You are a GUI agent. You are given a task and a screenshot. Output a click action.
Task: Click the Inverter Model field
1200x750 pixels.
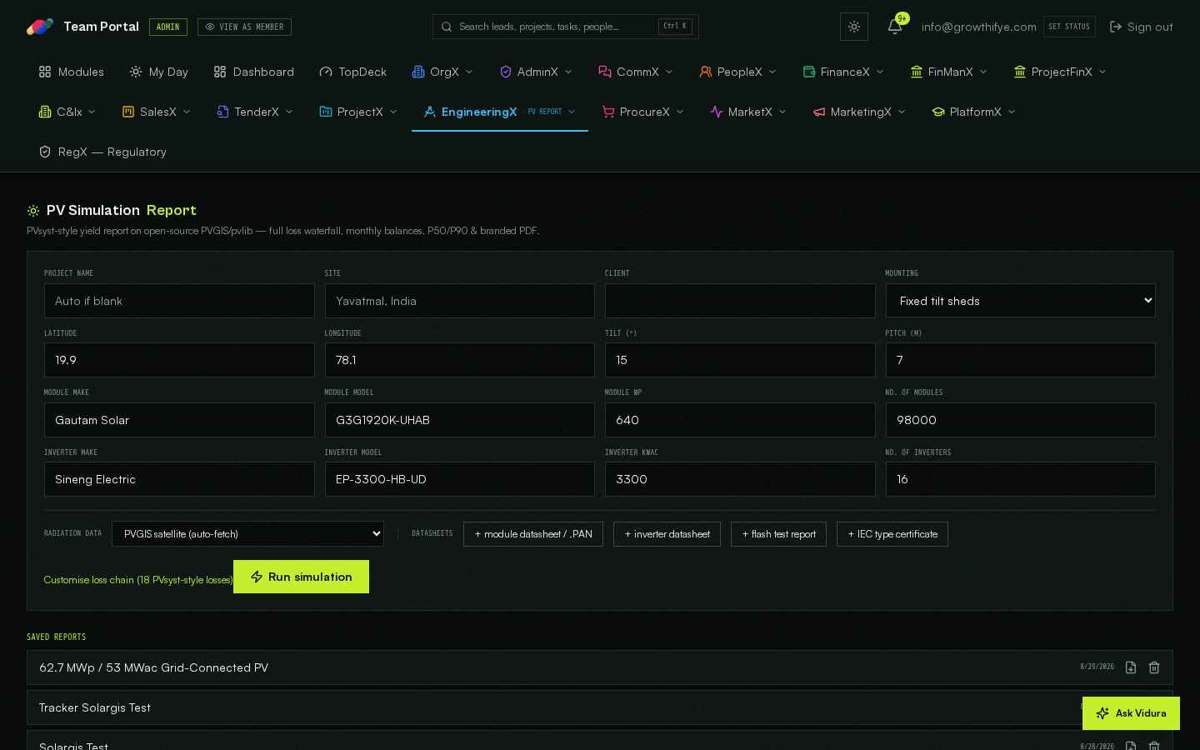(x=459, y=479)
